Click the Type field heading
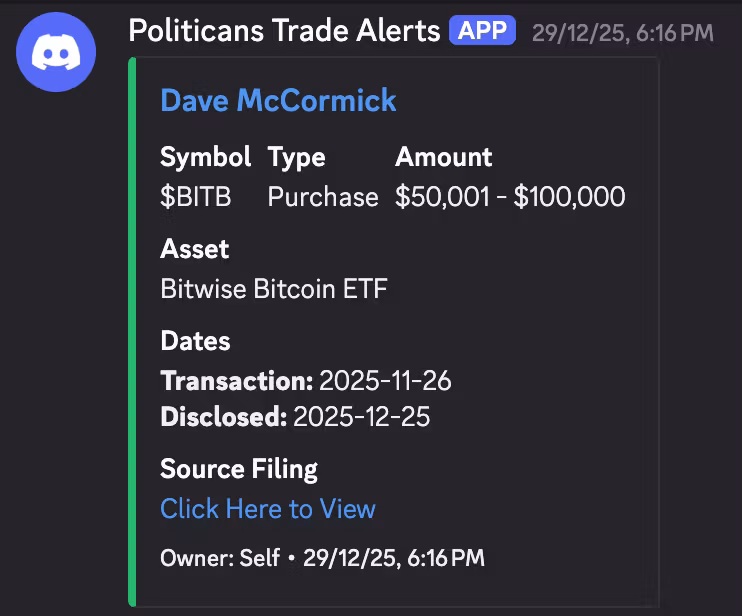This screenshot has width=742, height=616. pyautogui.click(x=296, y=157)
